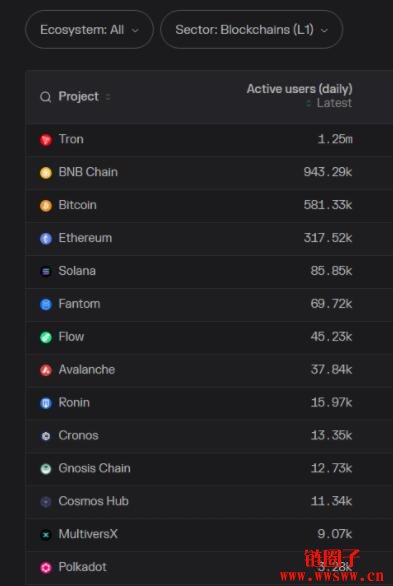Image resolution: width=393 pixels, height=586 pixels.
Task: Open the Cosmos Hub project
Action: (93, 501)
